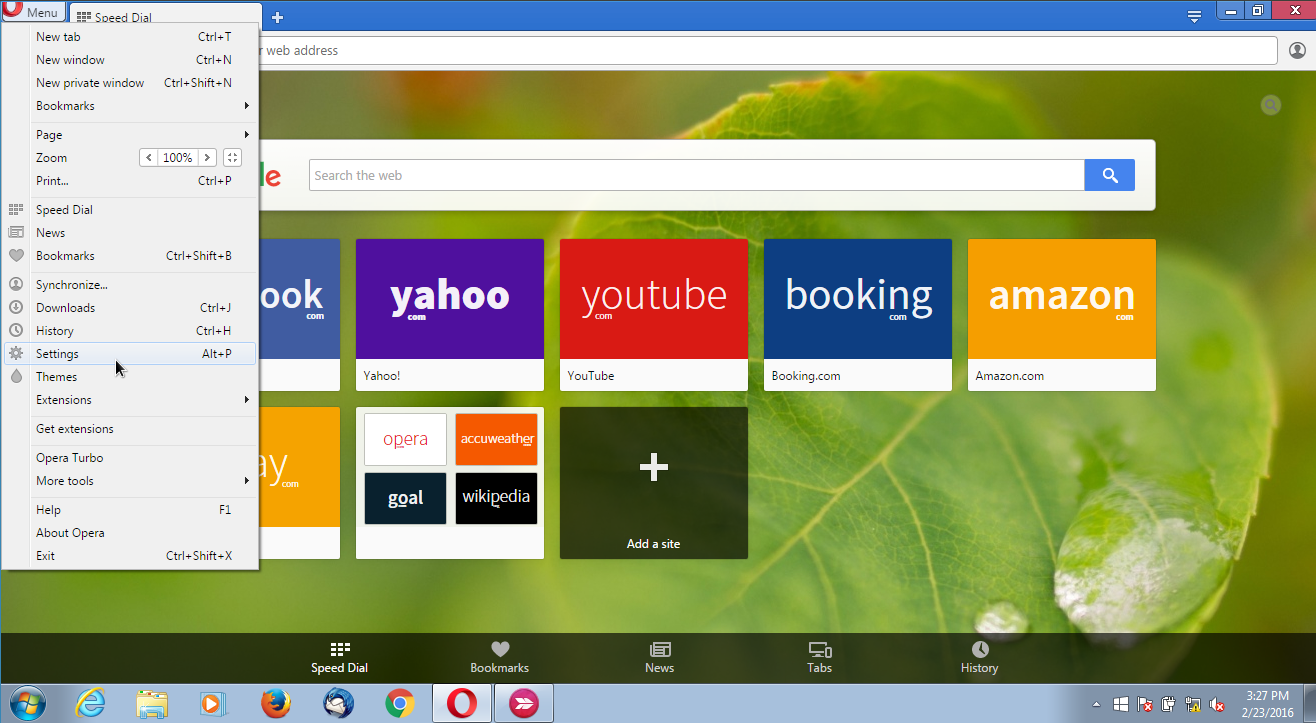This screenshot has height=723, width=1316.
Task: Expand the Page submenu
Action: click(130, 135)
